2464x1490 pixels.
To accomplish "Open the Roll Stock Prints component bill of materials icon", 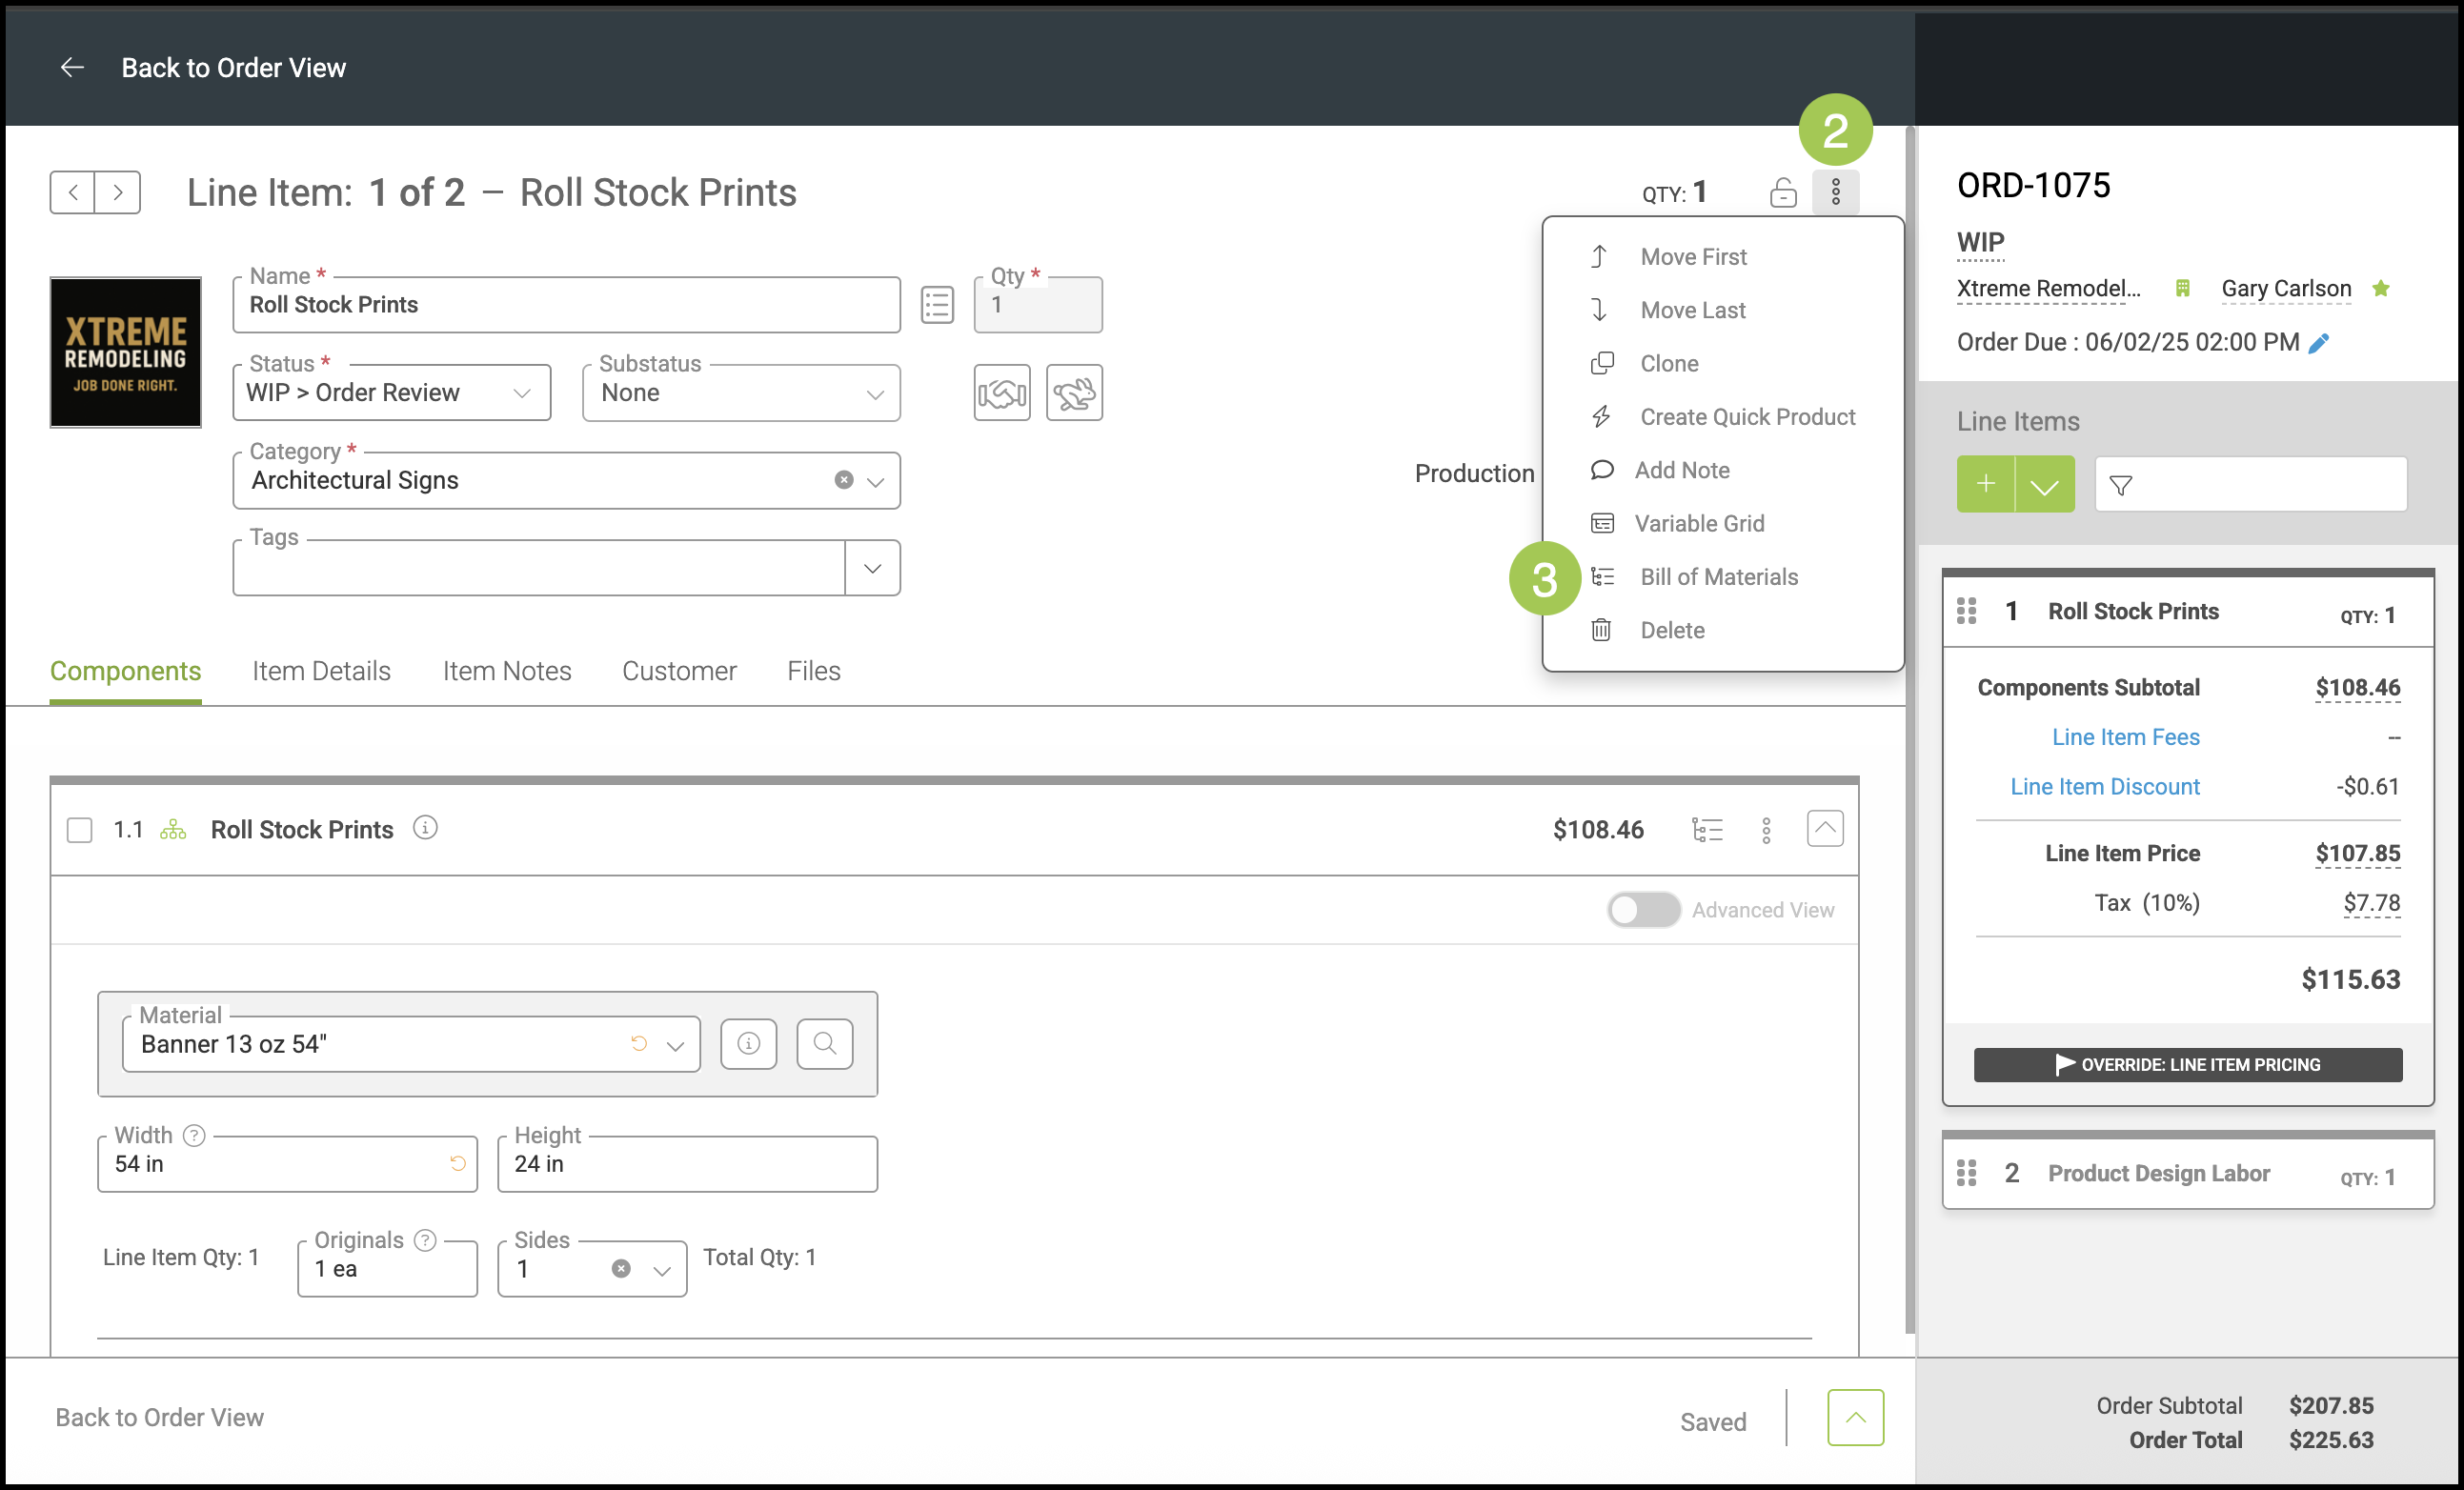I will pos(1706,830).
